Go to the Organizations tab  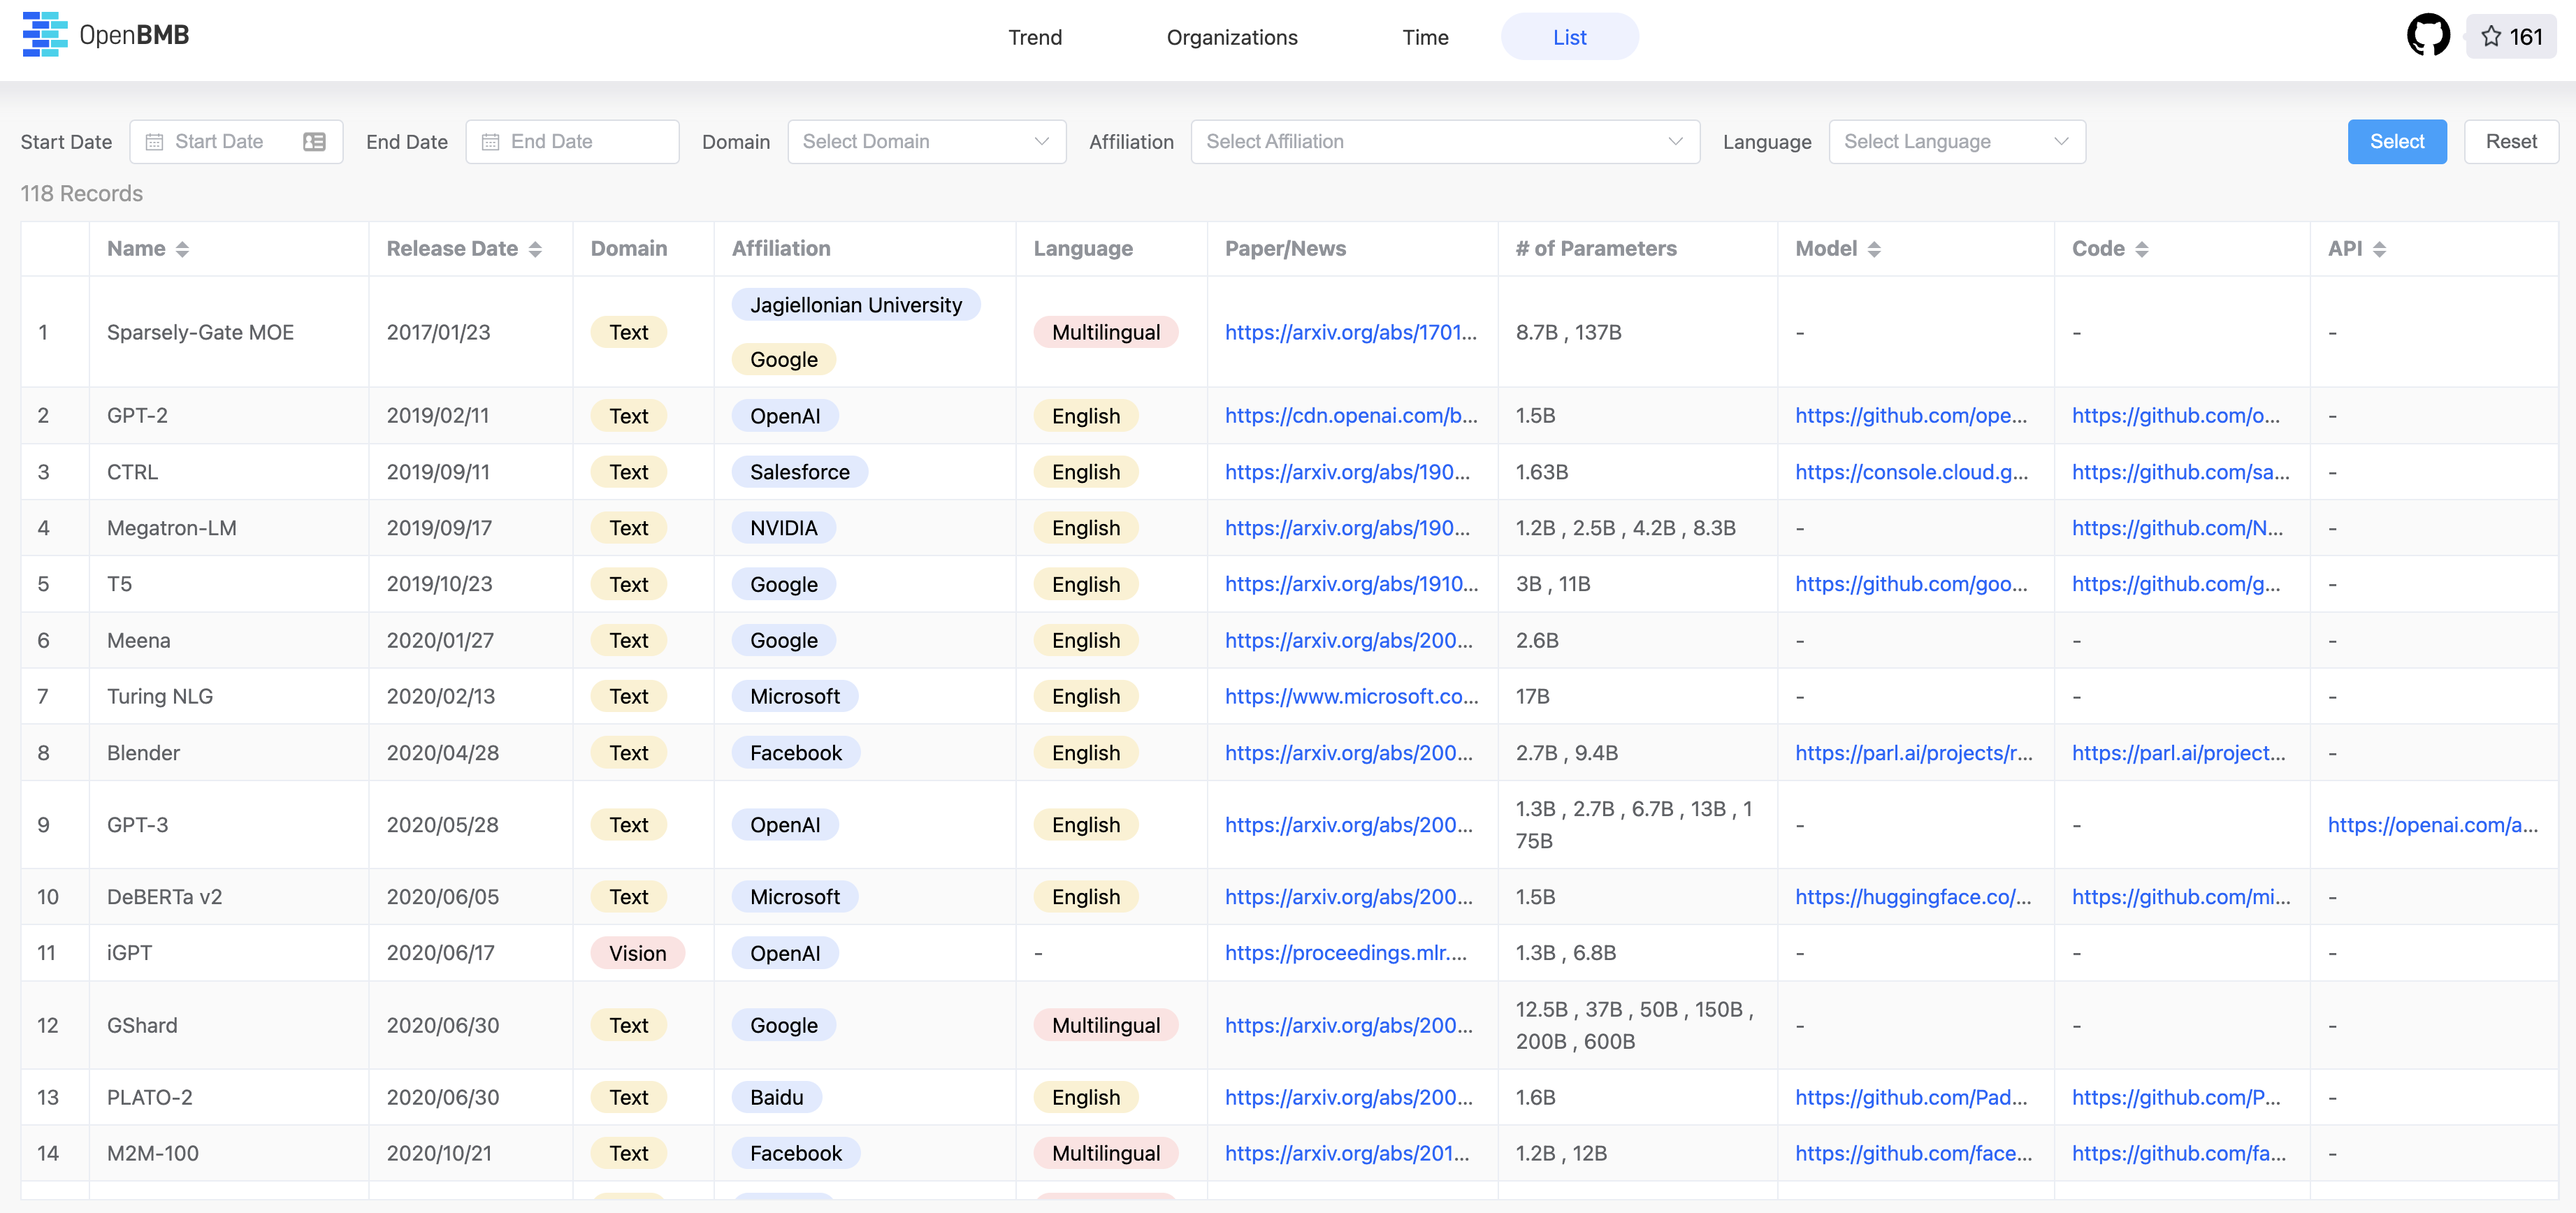[1231, 37]
